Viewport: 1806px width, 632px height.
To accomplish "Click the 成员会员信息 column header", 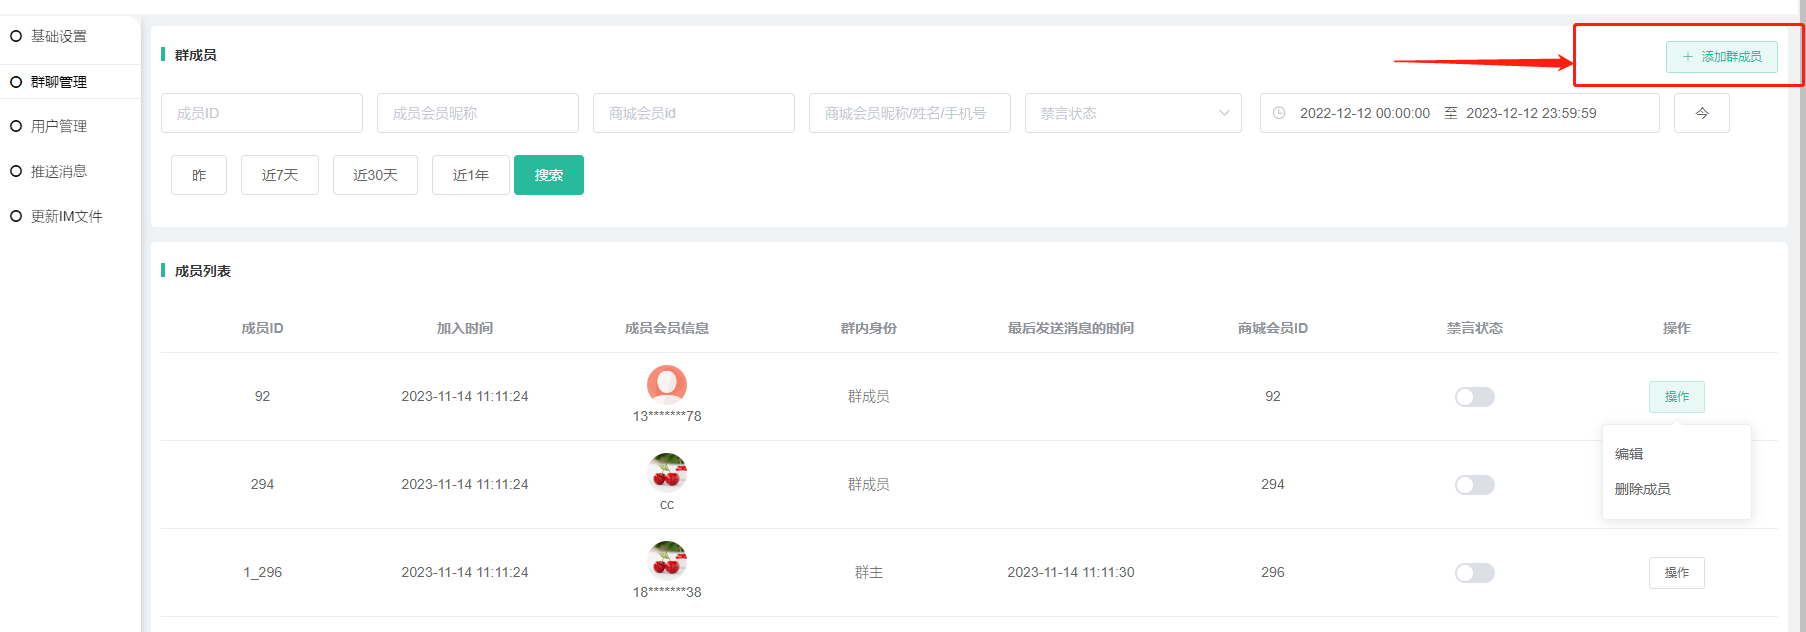I will (x=667, y=328).
